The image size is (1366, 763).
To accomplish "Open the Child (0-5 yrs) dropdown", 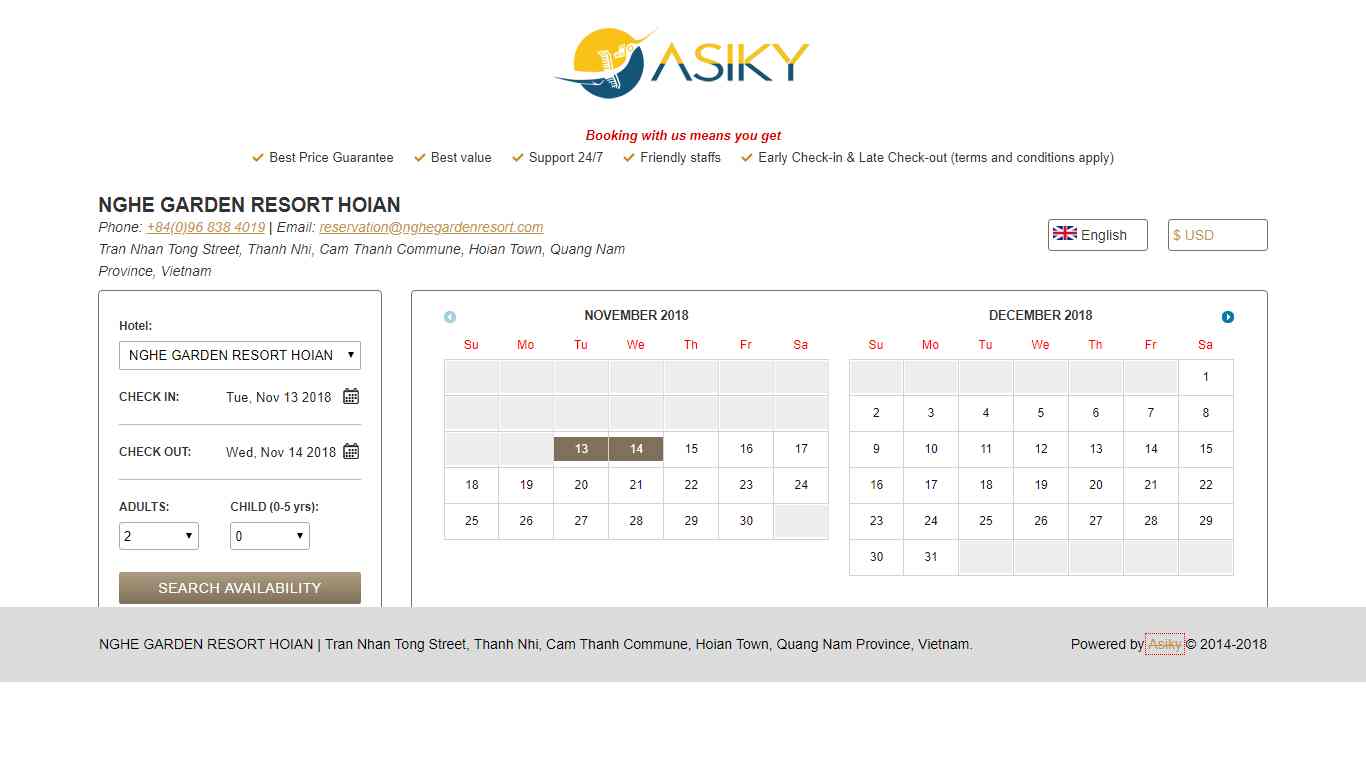I will point(270,536).
